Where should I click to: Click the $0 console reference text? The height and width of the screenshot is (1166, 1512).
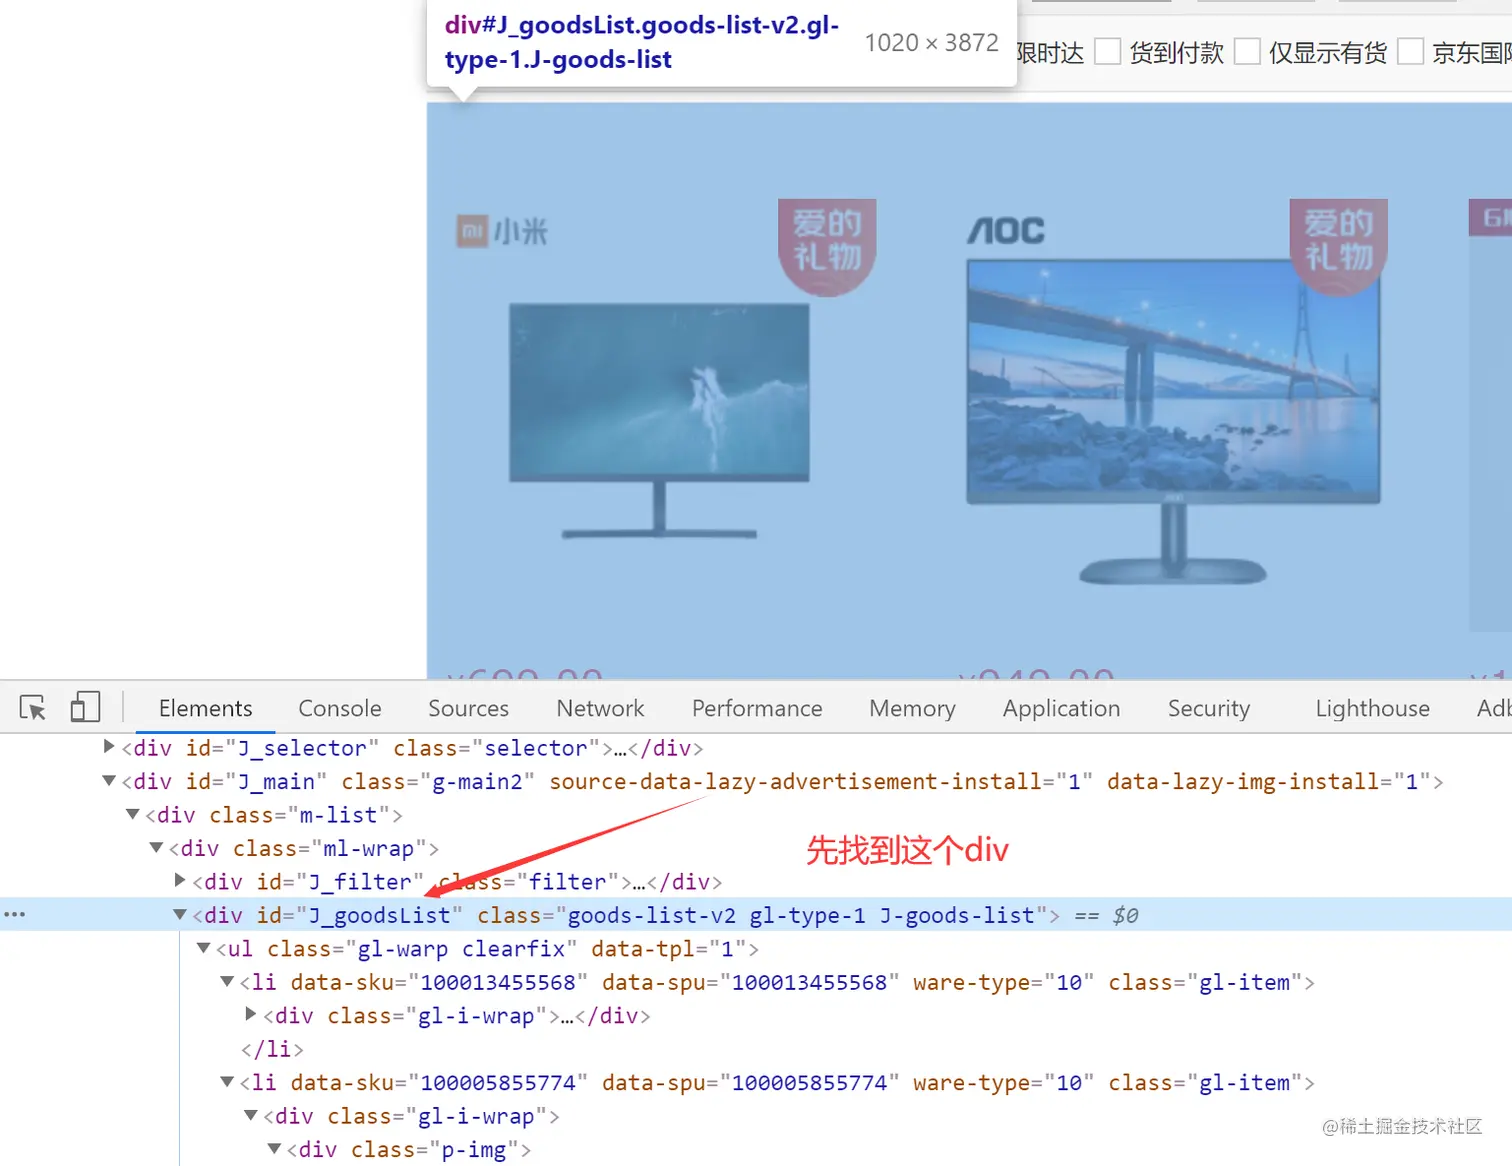pyautogui.click(x=1125, y=915)
